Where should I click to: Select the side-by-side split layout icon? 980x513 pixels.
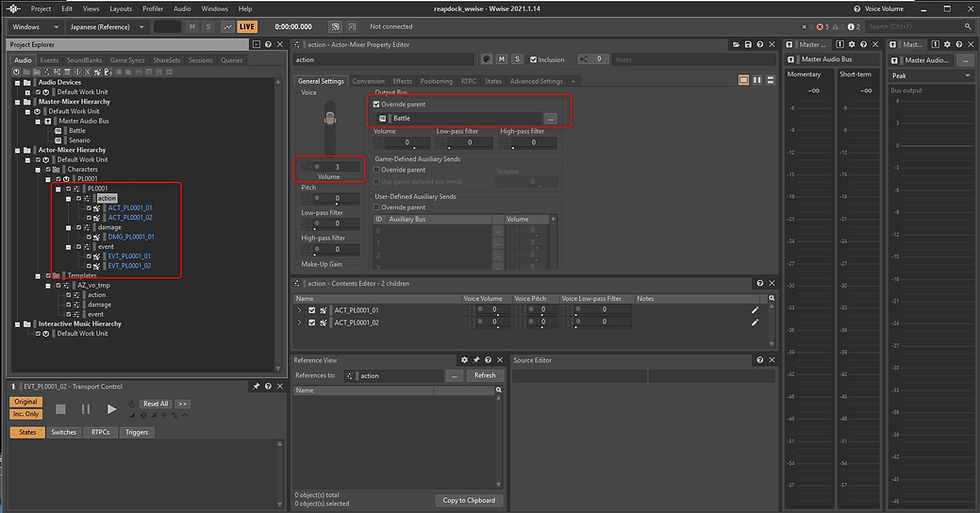[x=758, y=80]
